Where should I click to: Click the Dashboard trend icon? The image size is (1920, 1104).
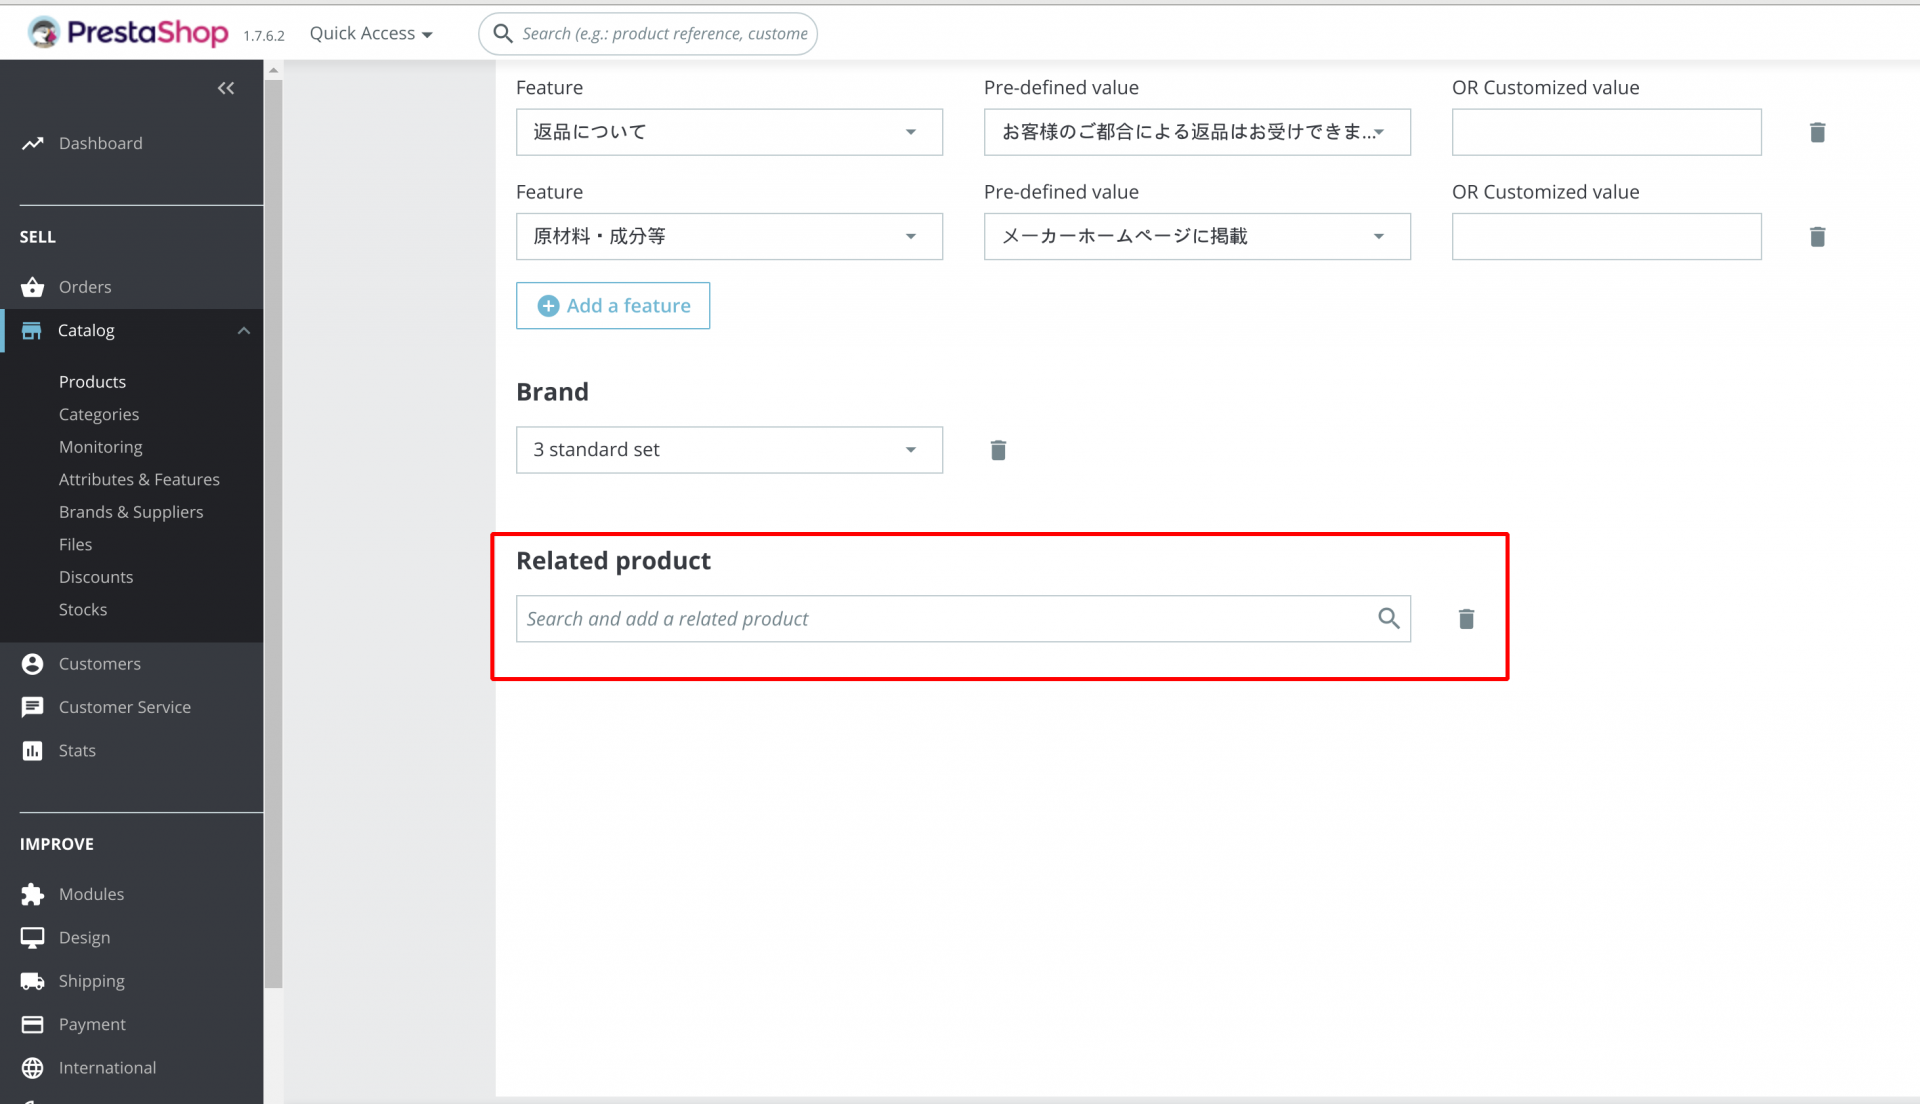pyautogui.click(x=33, y=143)
